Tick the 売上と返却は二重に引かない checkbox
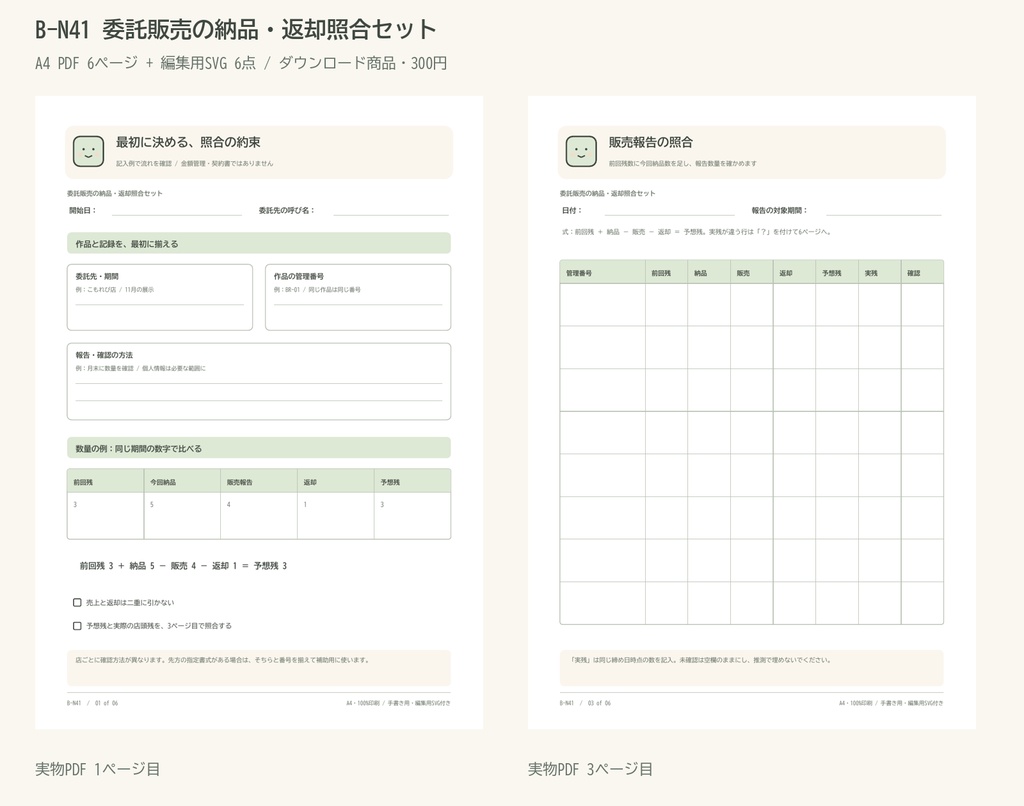This screenshot has width=1024, height=806. pos(77,602)
